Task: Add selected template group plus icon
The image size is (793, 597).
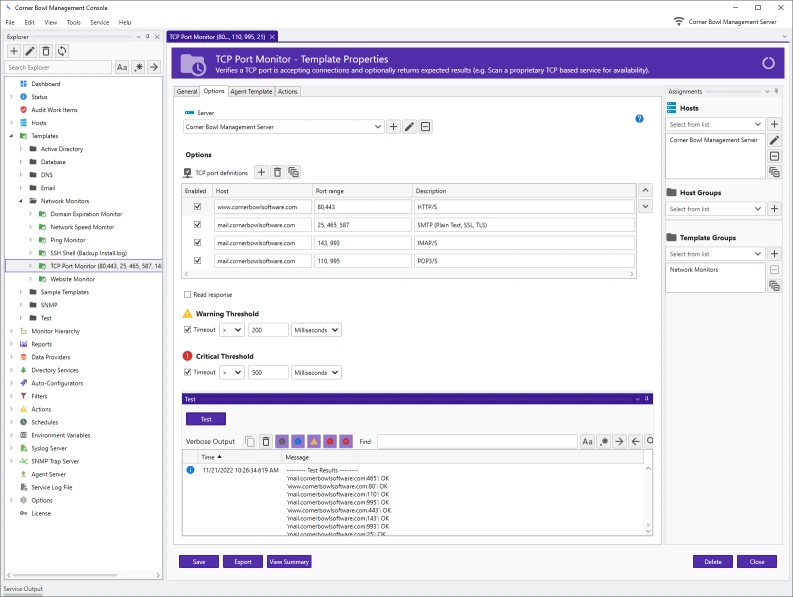Action: coord(774,253)
